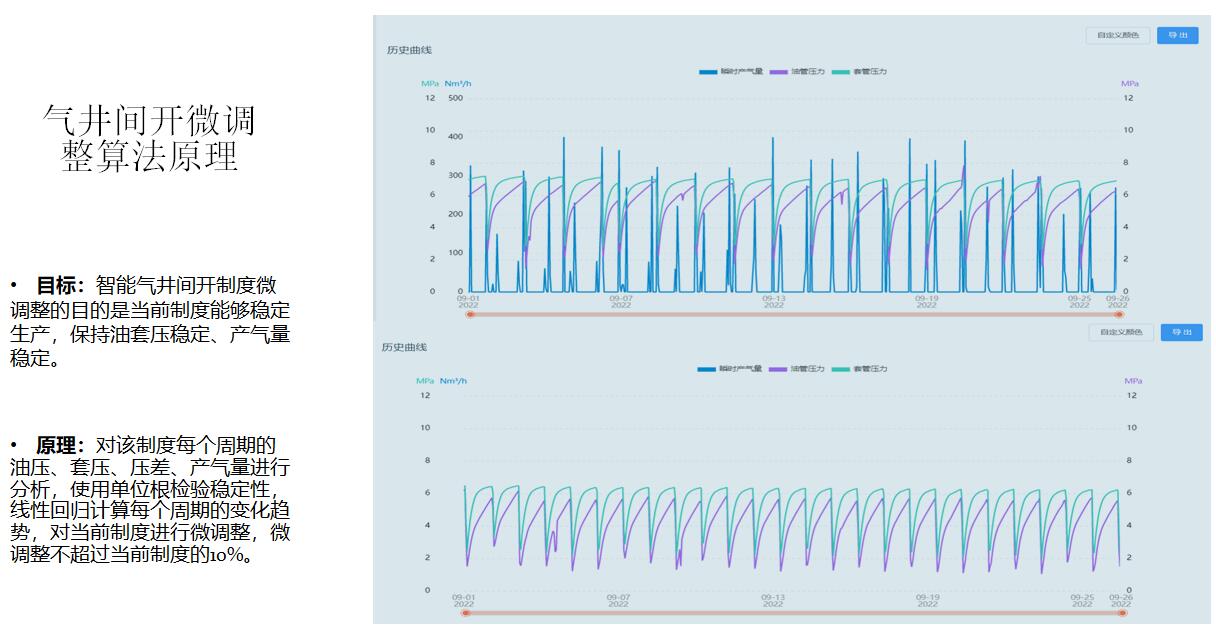
Task: Toggle 瞬时产气量 legend in top chart
Action: point(732,72)
